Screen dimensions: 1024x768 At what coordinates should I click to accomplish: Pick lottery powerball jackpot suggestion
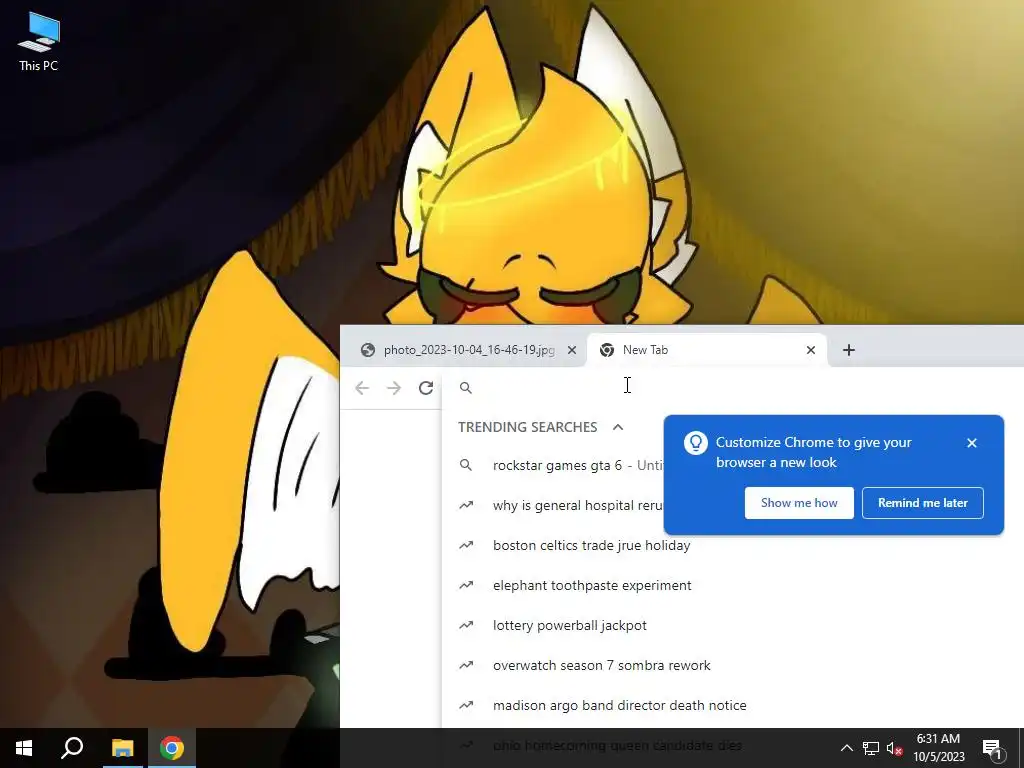734,625
